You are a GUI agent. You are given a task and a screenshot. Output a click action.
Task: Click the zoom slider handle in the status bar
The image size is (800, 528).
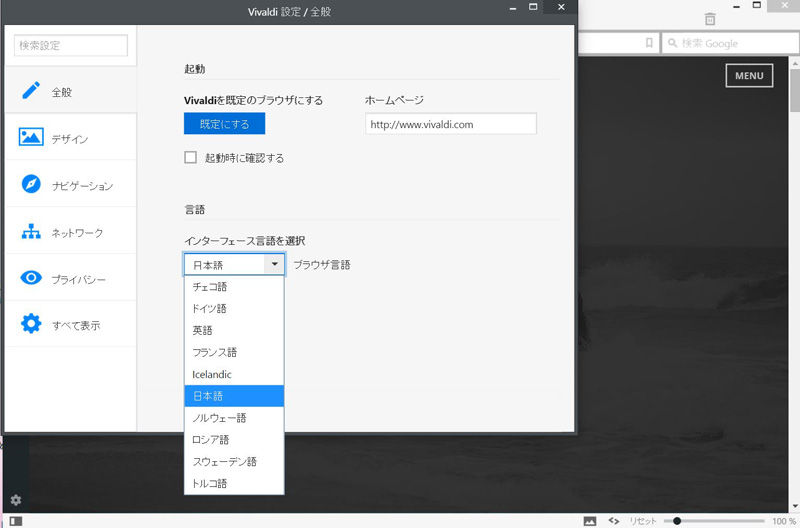click(x=677, y=521)
